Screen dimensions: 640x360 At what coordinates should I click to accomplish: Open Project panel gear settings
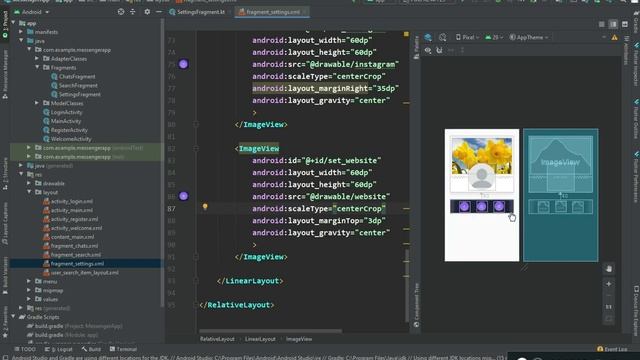[x=147, y=12]
